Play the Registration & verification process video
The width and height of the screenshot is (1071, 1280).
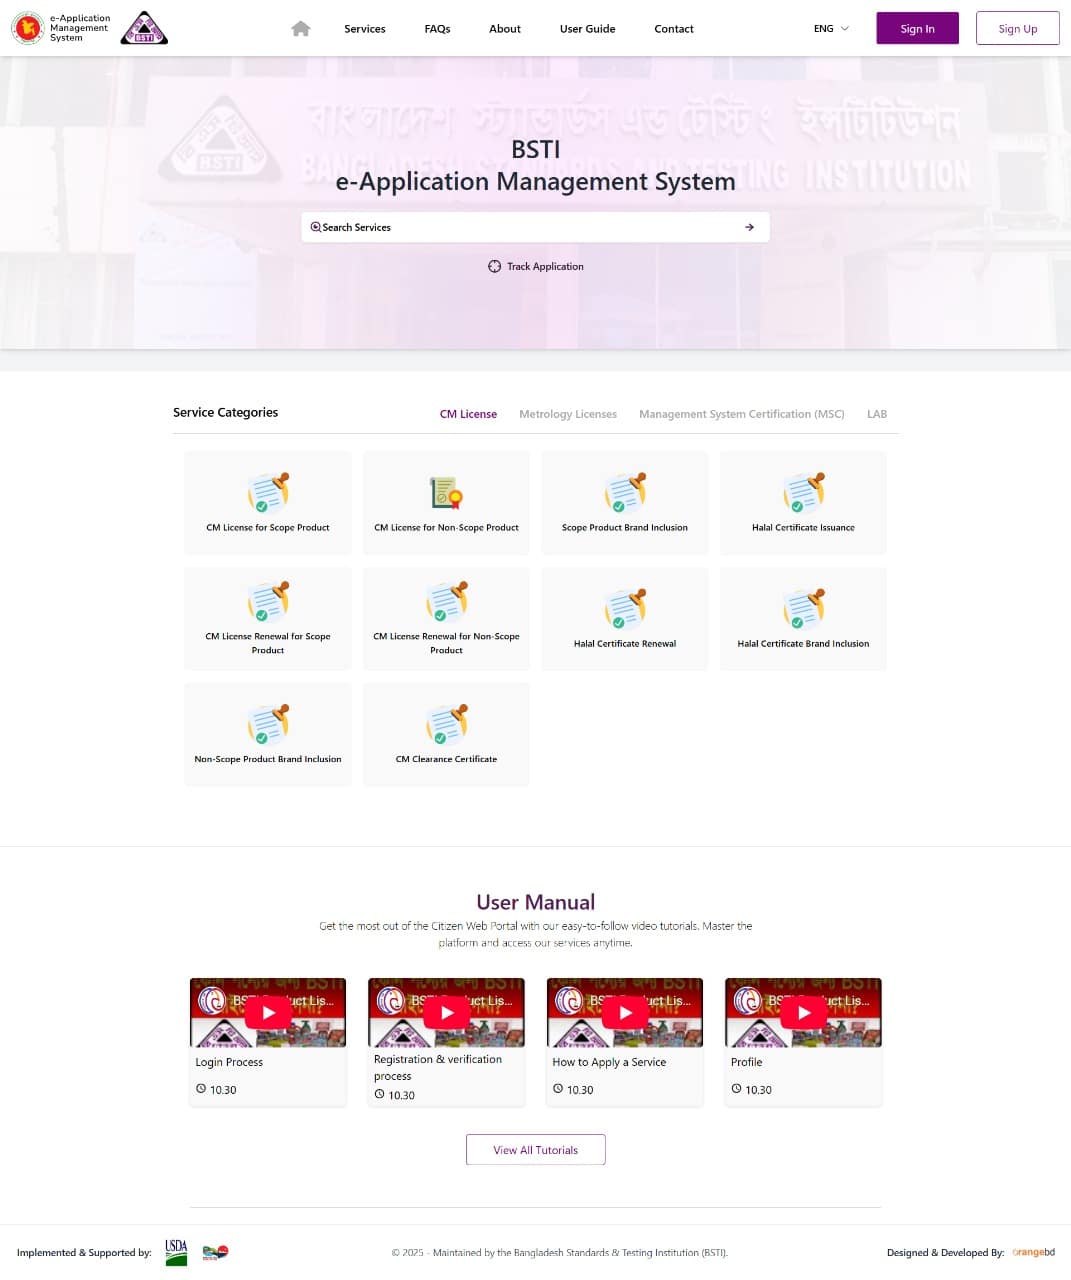pos(445,1012)
